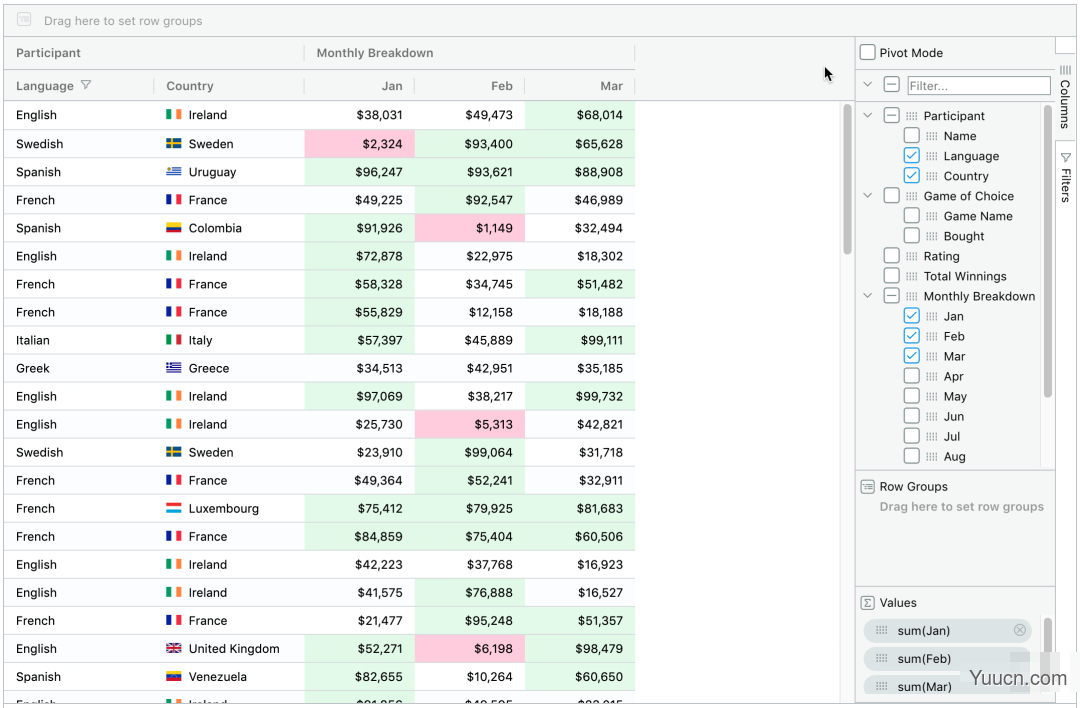Open the Columns side tab
This screenshot has height=708, width=1080.
click(x=1065, y=96)
